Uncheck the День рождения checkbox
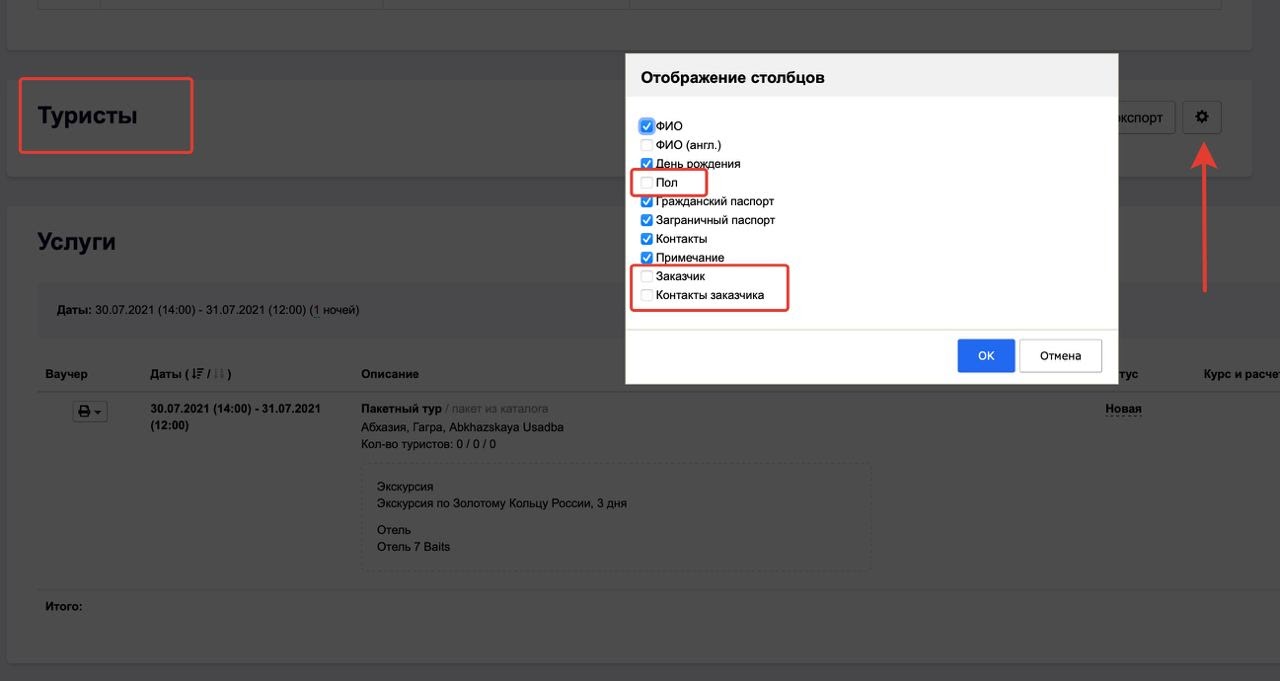This screenshot has height=681, width=1280. coord(647,164)
